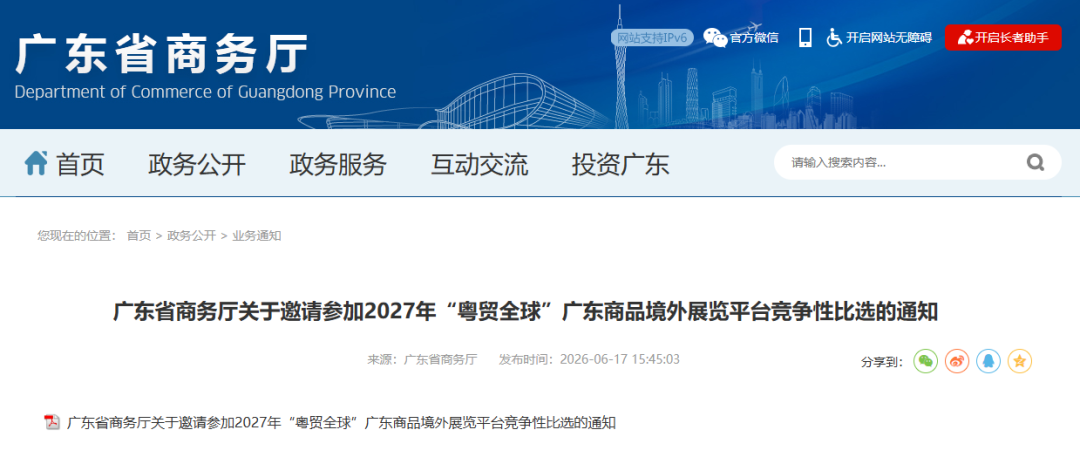1080x464 pixels.
Task: Click the home icon beside 首页
Action: [x=36, y=163]
